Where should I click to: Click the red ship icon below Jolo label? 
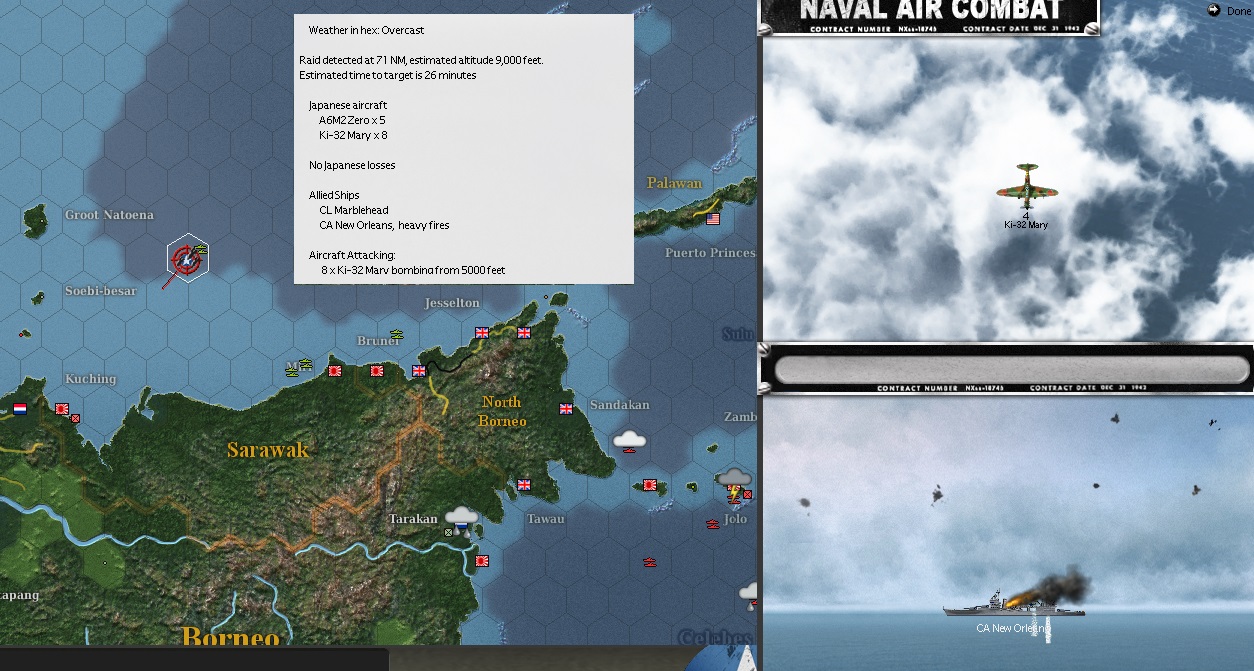point(712,524)
